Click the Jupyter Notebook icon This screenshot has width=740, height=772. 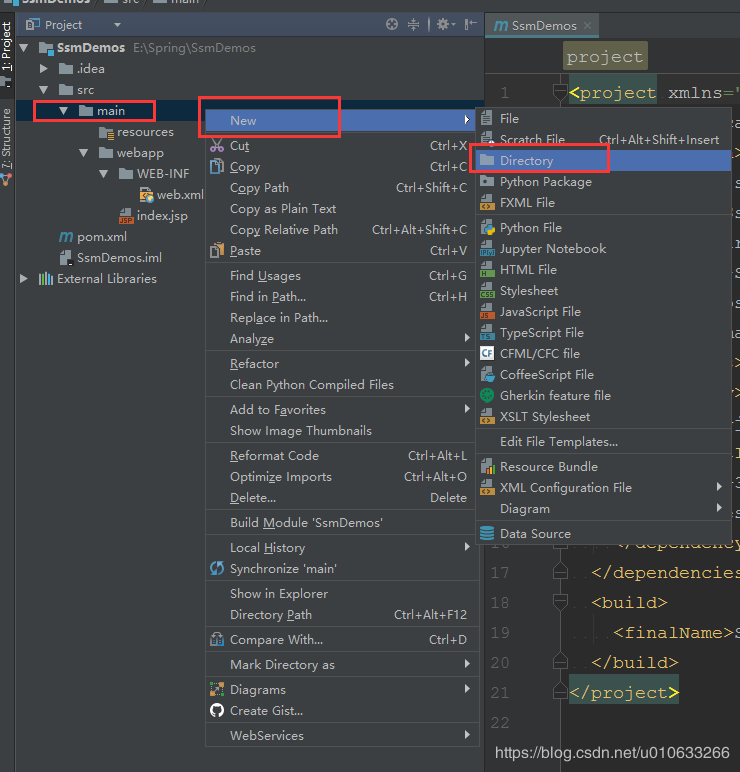(487, 249)
